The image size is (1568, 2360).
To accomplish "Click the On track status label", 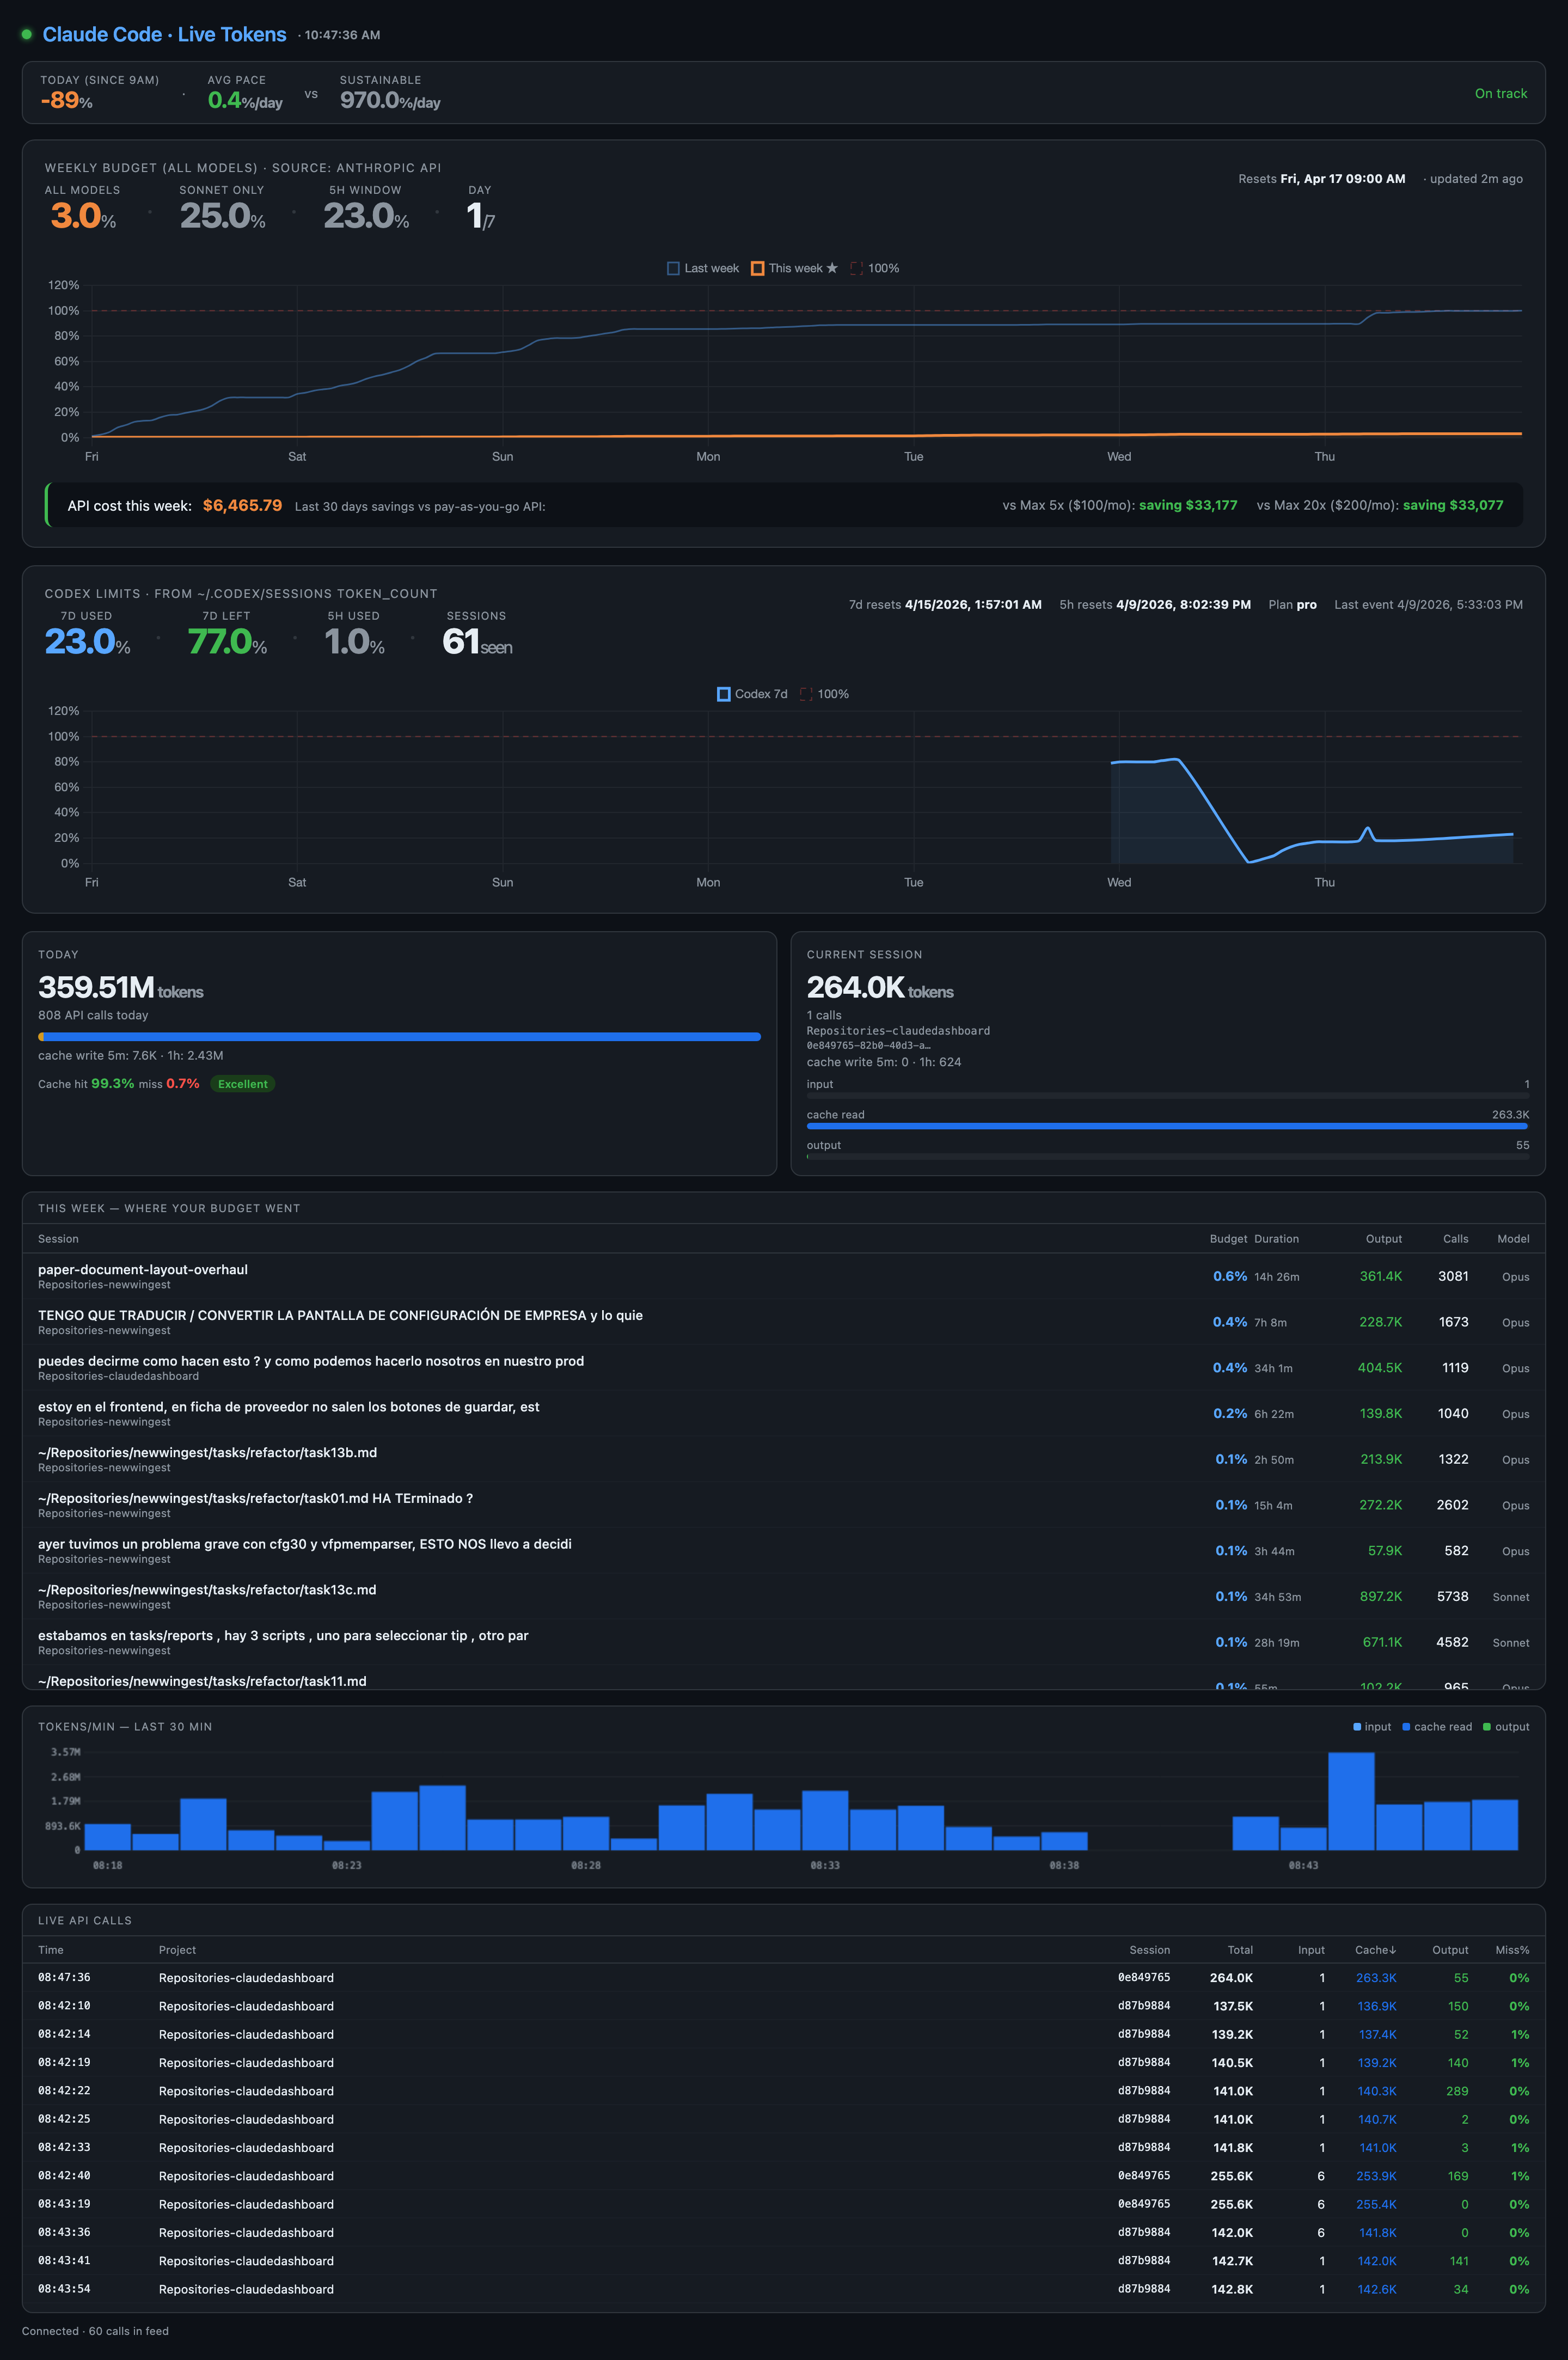I will coord(1501,93).
